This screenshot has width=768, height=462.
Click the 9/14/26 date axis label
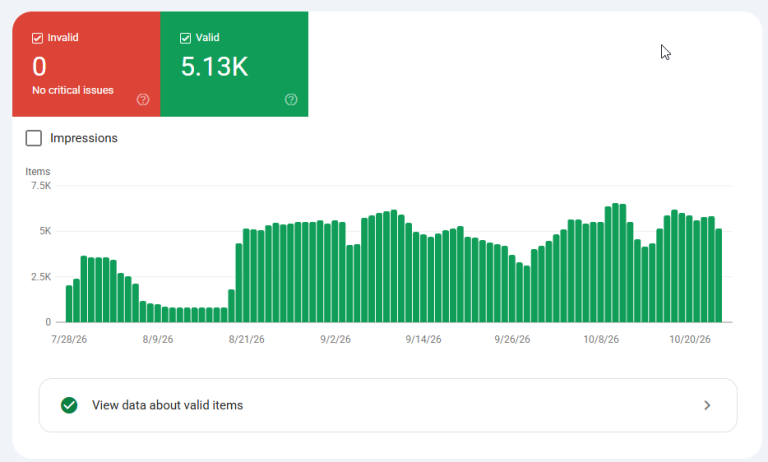click(423, 339)
